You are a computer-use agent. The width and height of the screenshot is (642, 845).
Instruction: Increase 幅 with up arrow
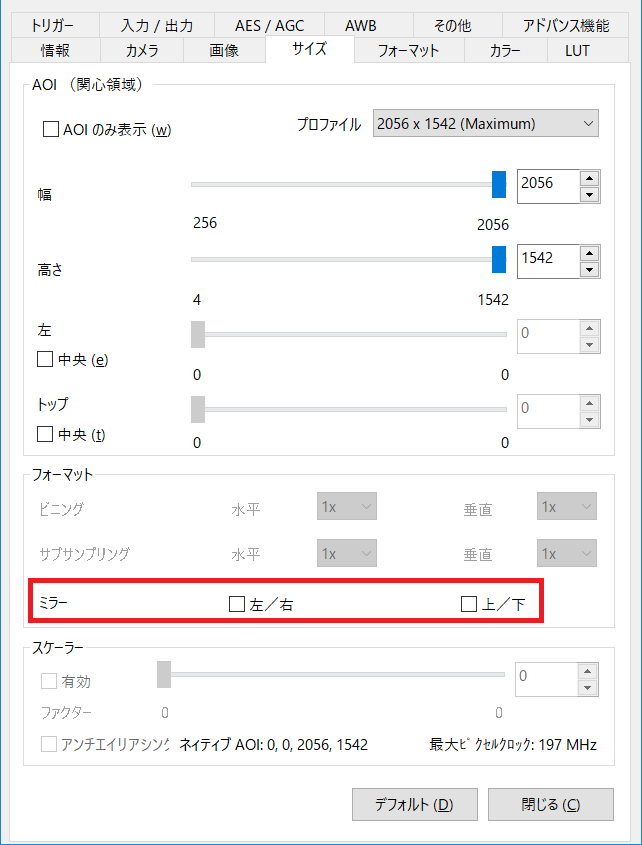click(590, 178)
